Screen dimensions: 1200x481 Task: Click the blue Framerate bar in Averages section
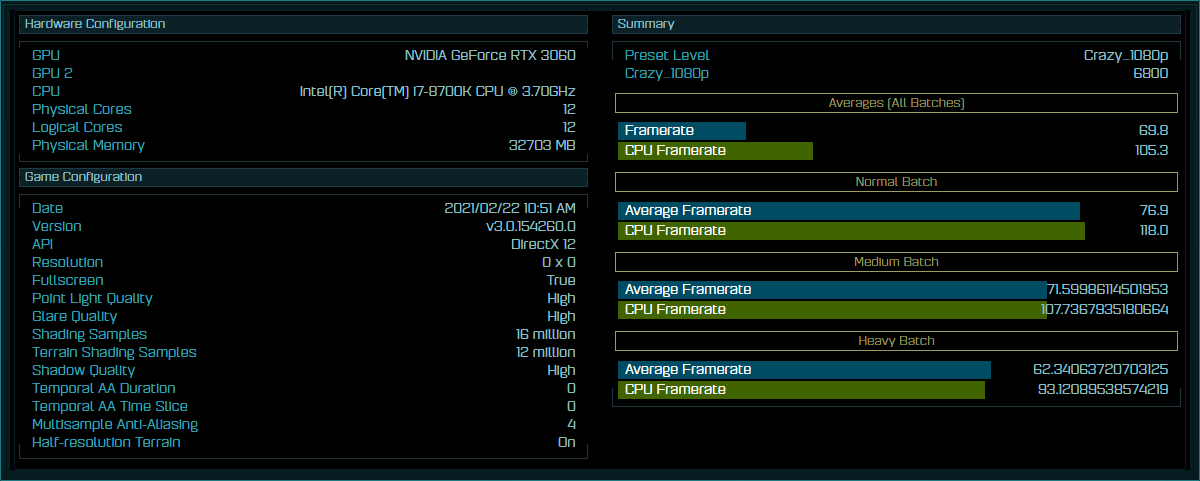click(x=682, y=131)
